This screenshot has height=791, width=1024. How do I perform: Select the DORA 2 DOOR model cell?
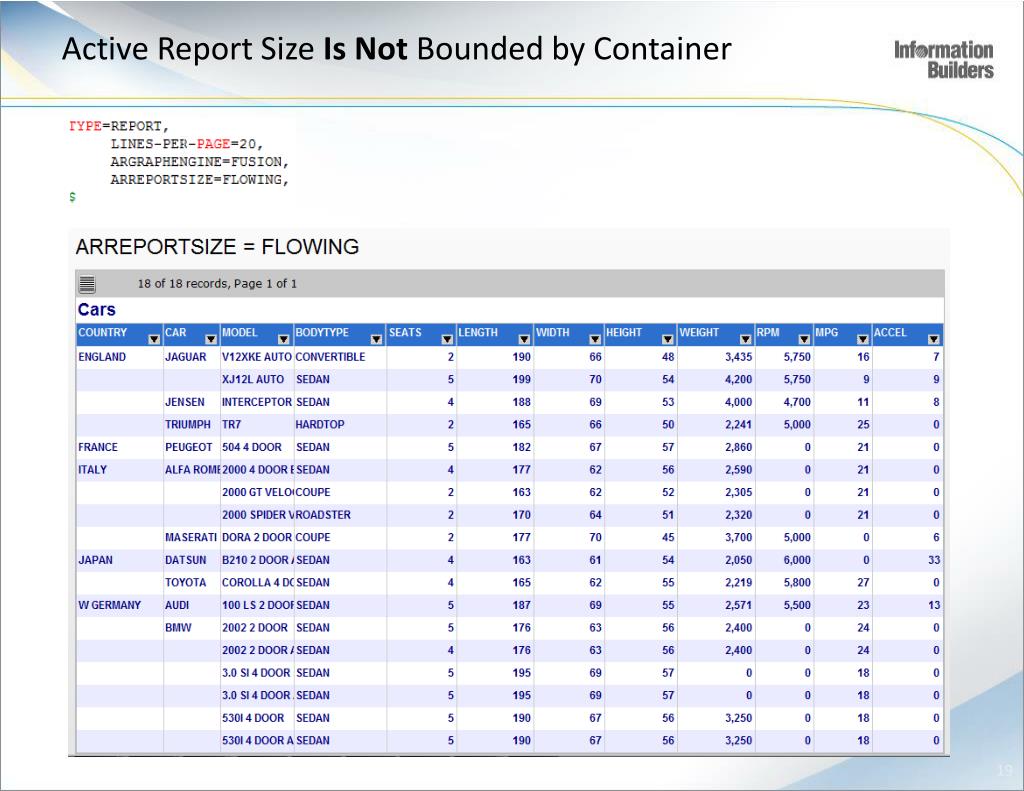click(x=257, y=538)
